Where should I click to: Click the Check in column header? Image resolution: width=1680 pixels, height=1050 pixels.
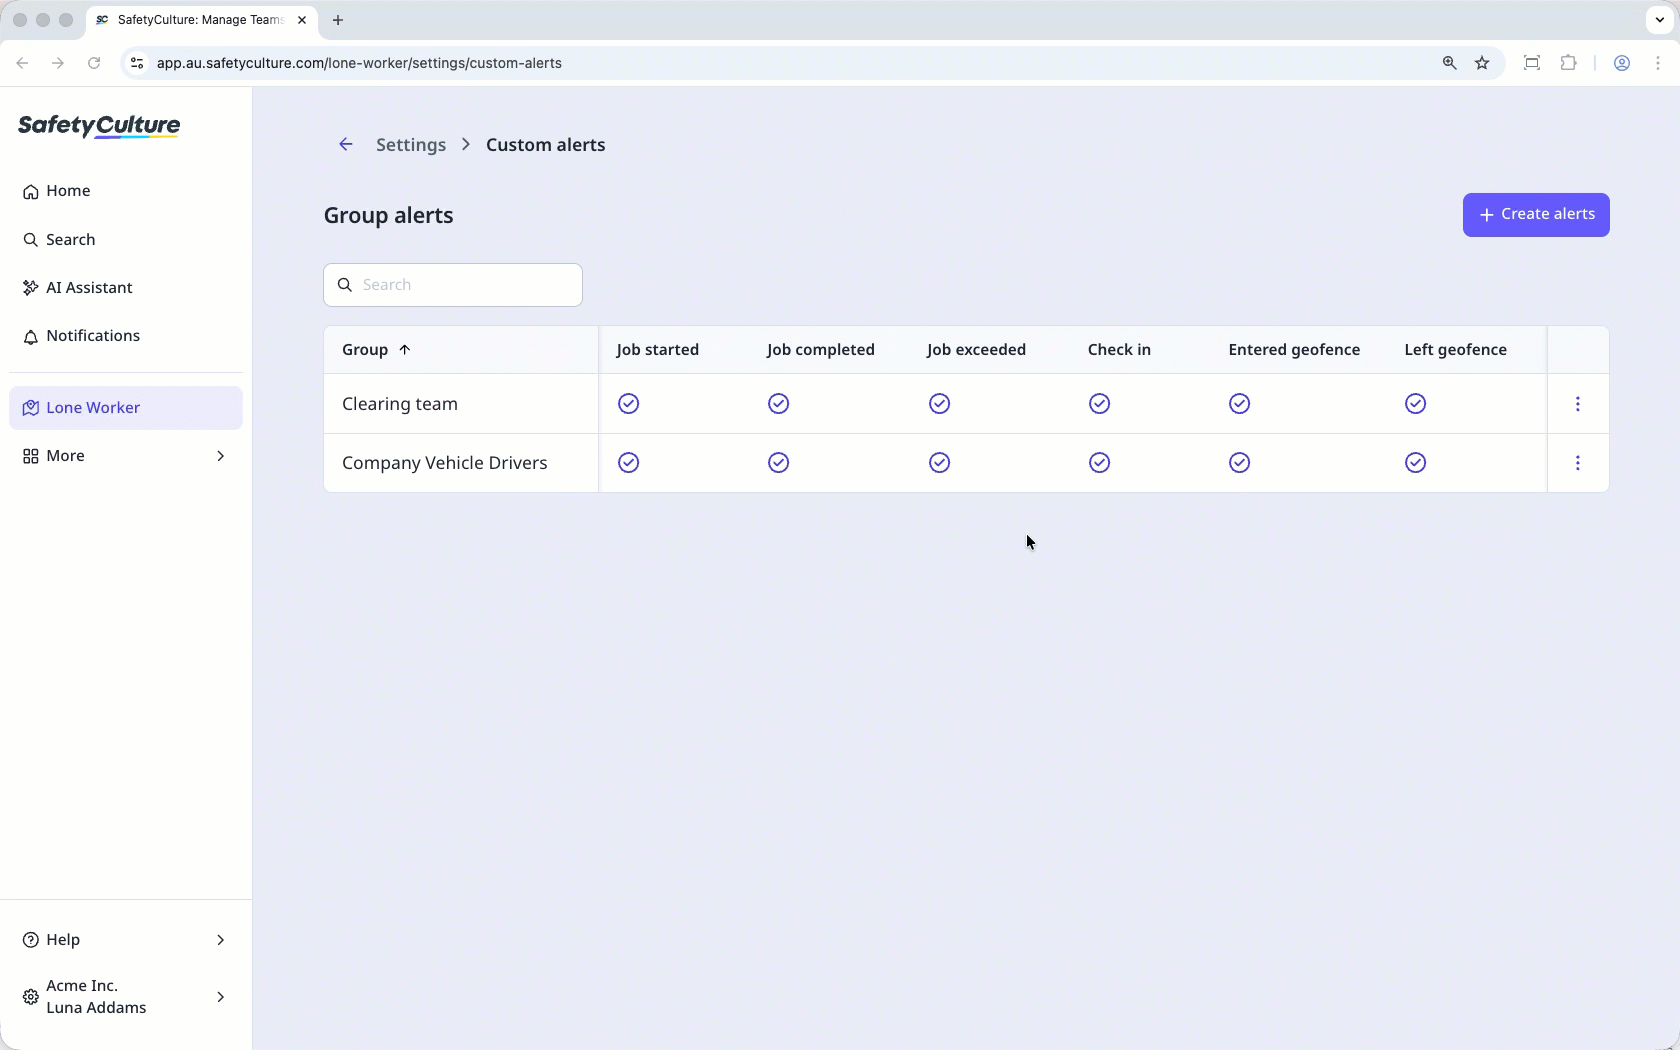click(x=1119, y=350)
